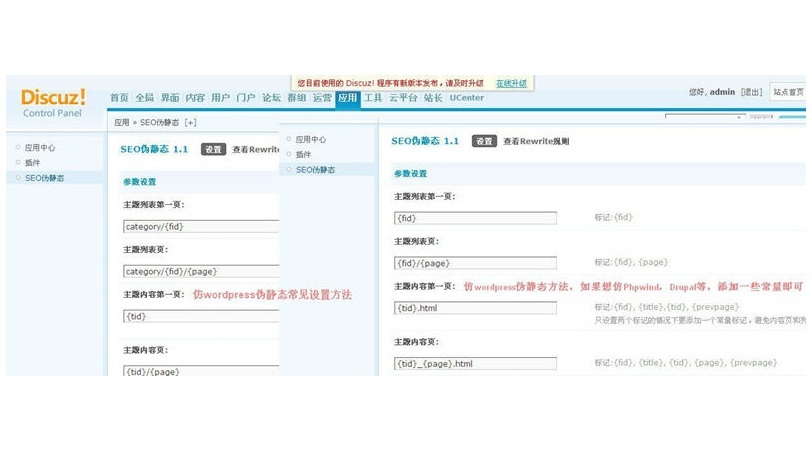Open the 内容 menu
Image resolution: width=812 pixels, height=451 pixels.
point(195,97)
